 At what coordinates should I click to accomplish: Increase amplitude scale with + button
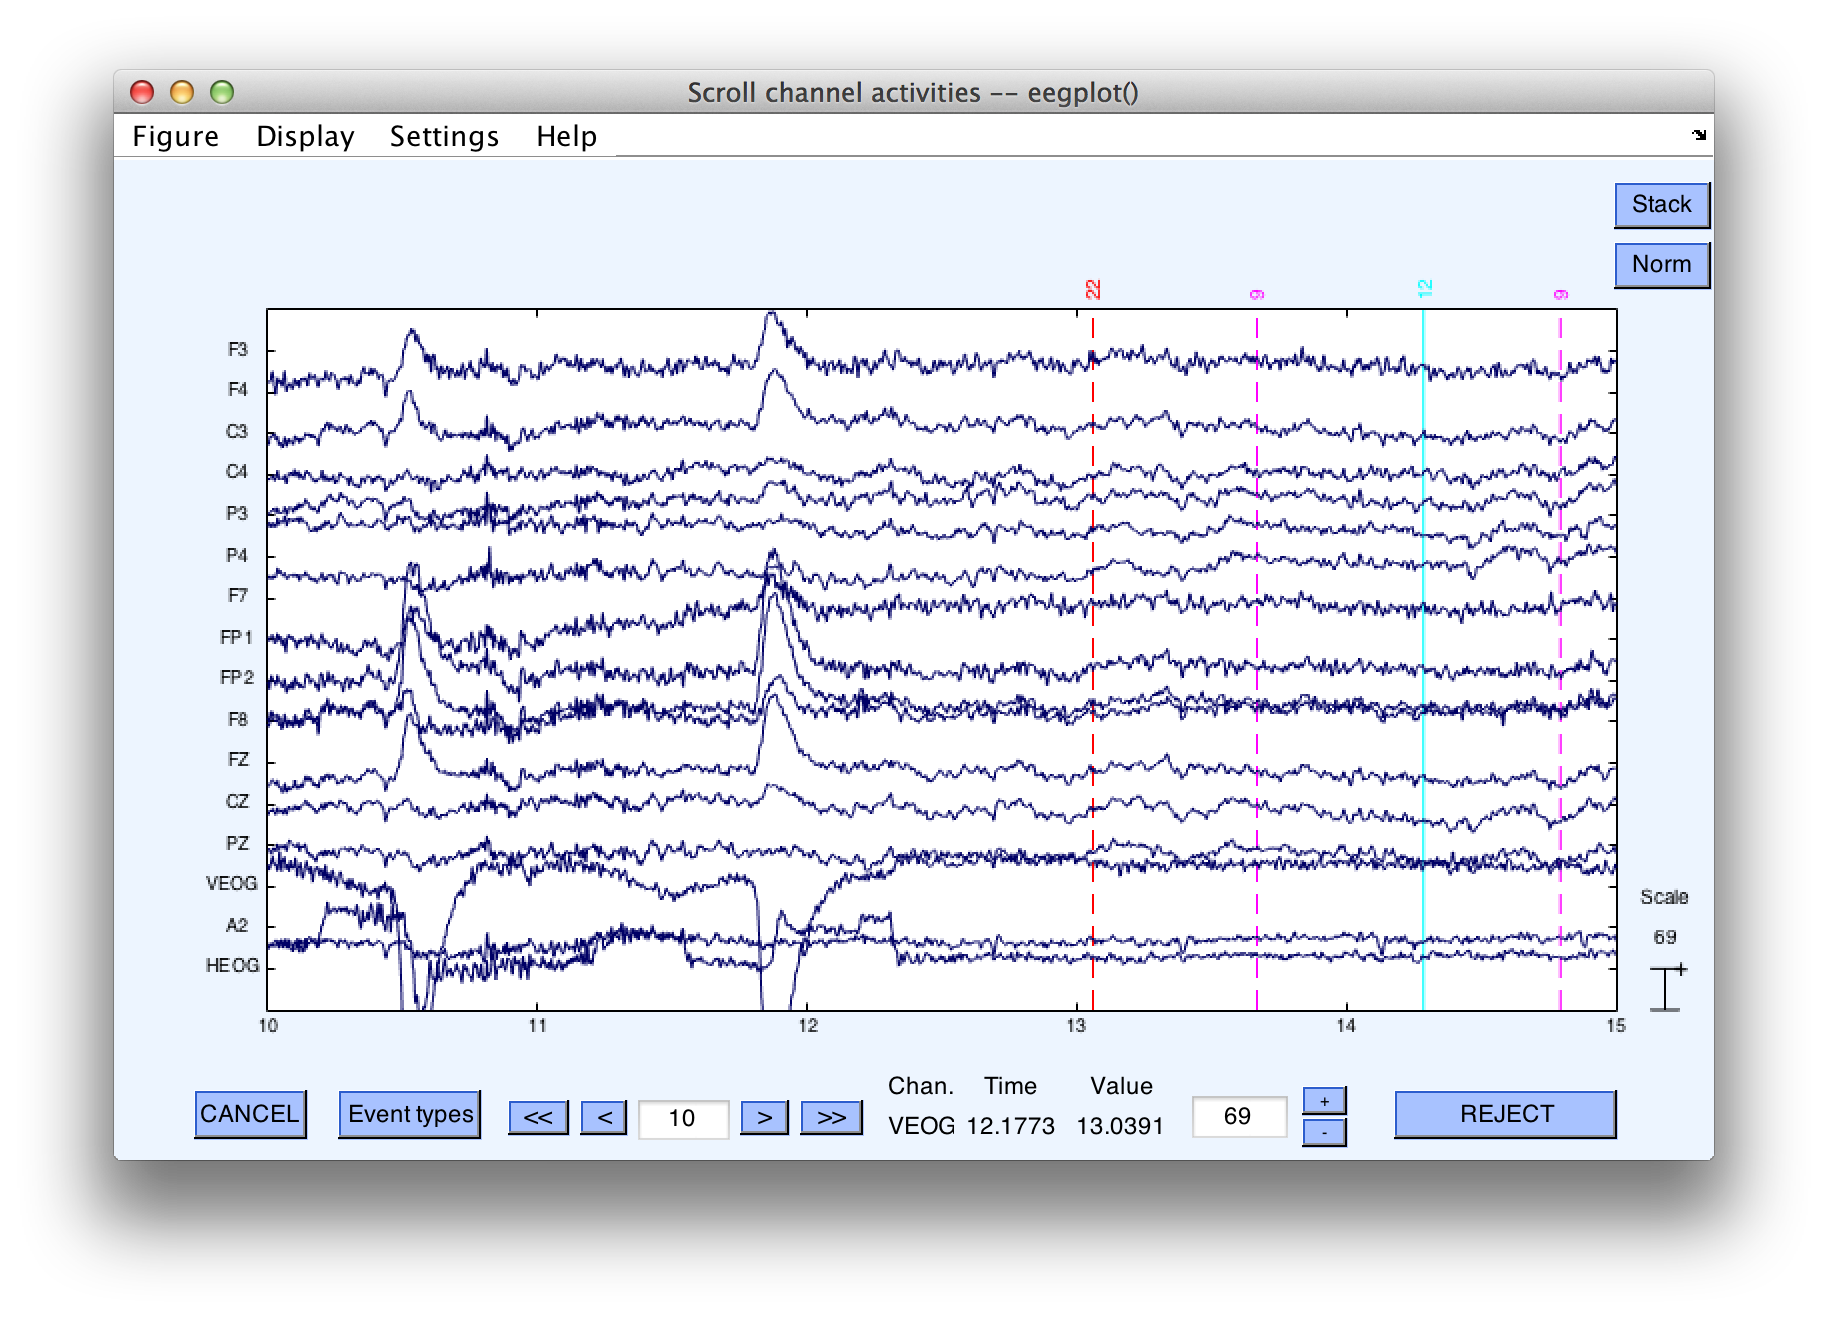pyautogui.click(x=1324, y=1101)
